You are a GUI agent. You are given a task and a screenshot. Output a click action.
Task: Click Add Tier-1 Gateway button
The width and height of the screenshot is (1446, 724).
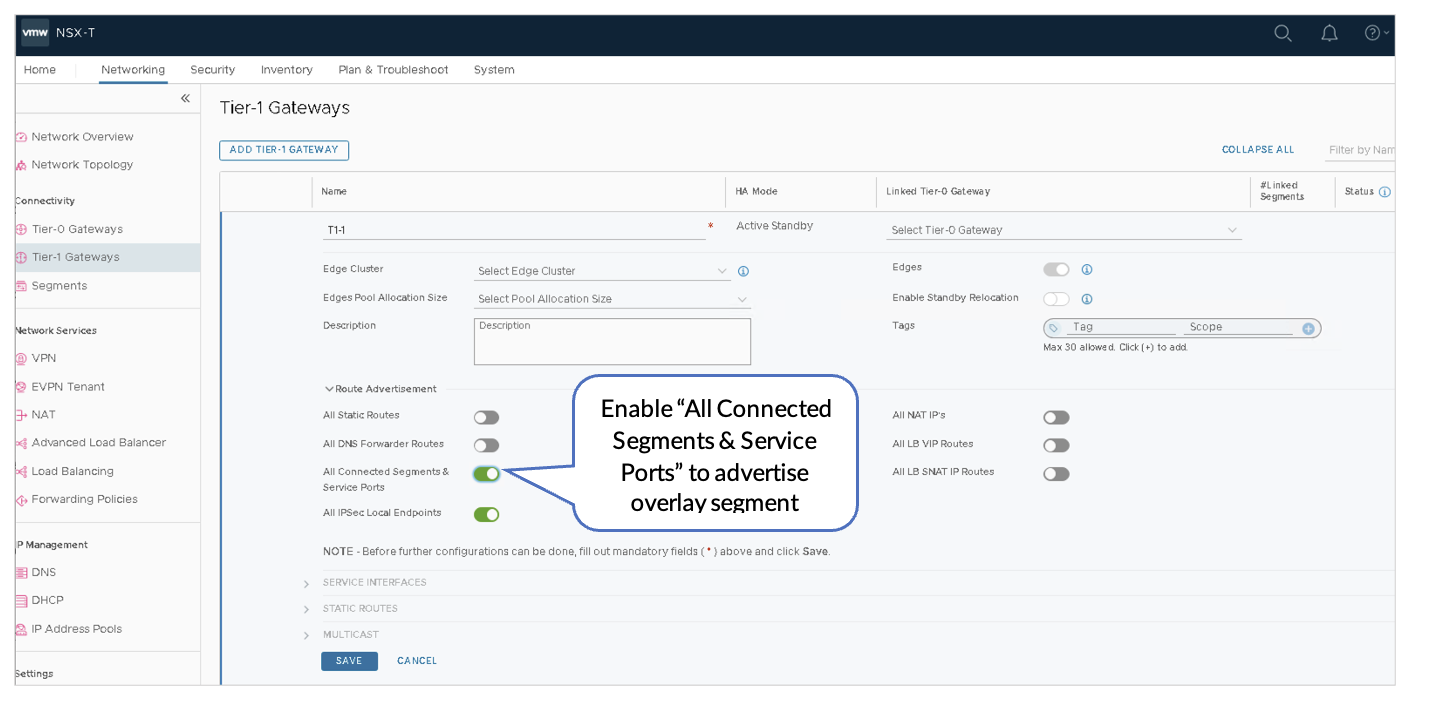pyautogui.click(x=284, y=150)
